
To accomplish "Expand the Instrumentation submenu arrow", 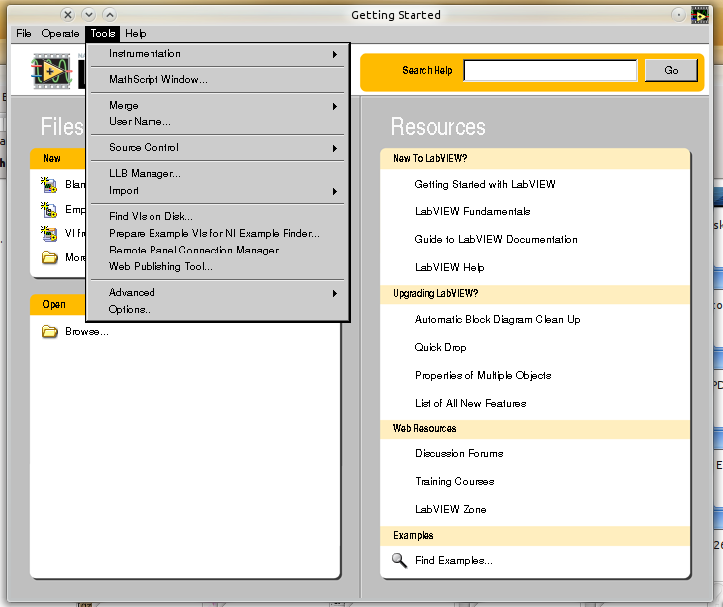I will [x=335, y=54].
